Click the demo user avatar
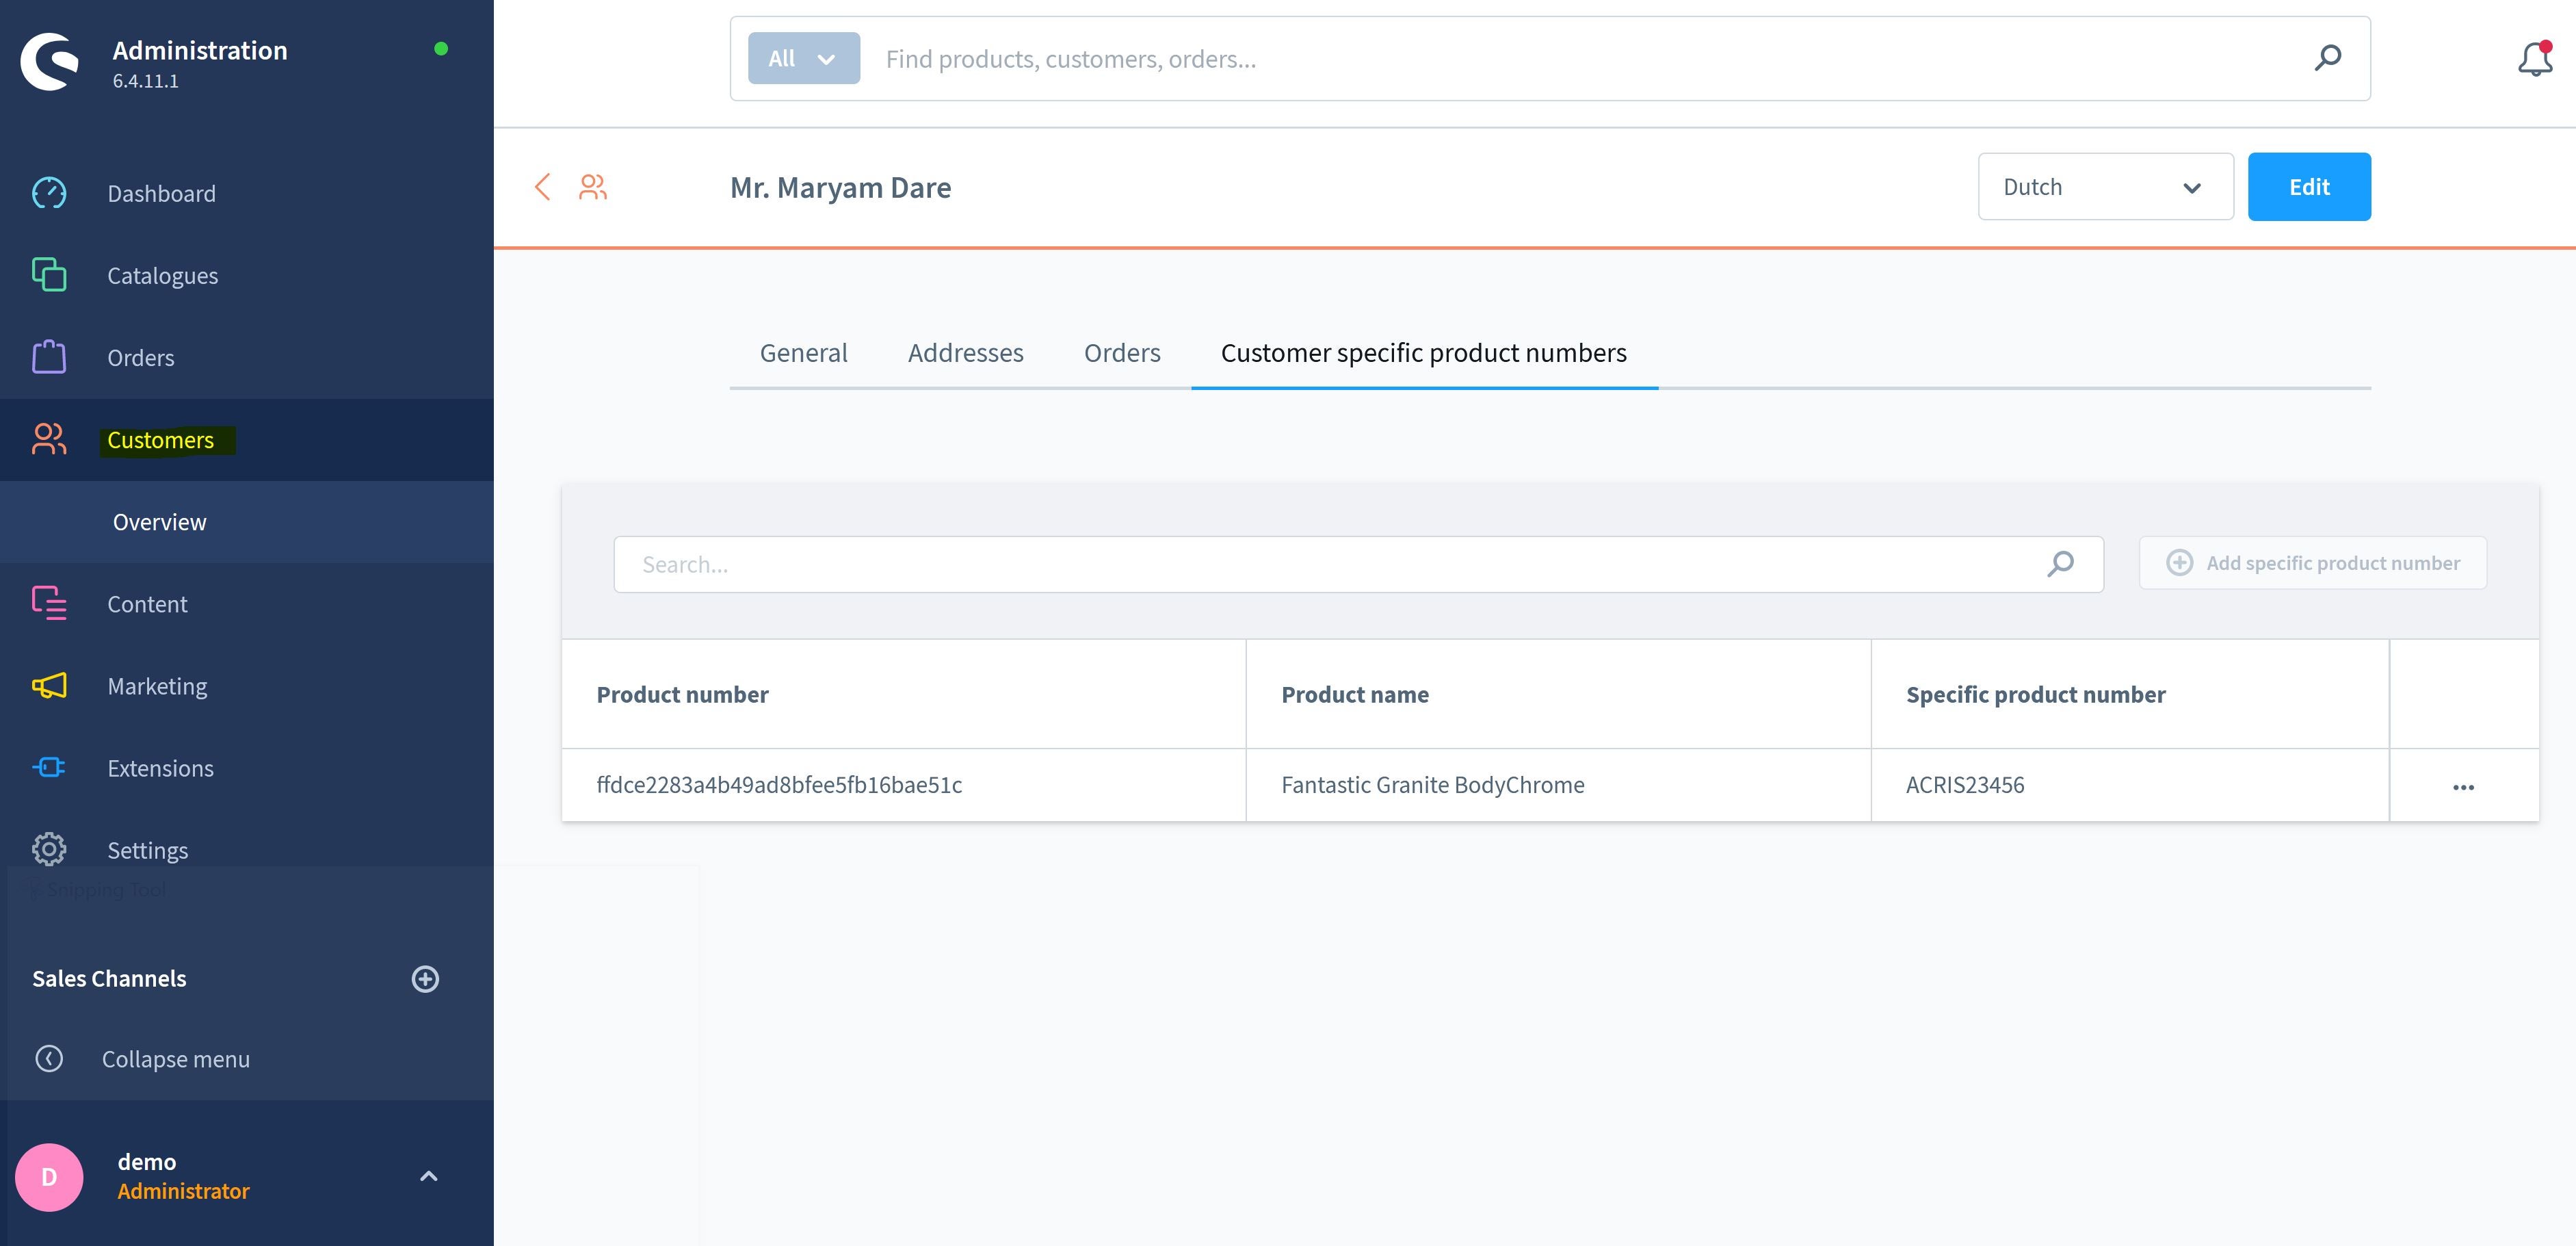2576x1246 pixels. 49,1177
